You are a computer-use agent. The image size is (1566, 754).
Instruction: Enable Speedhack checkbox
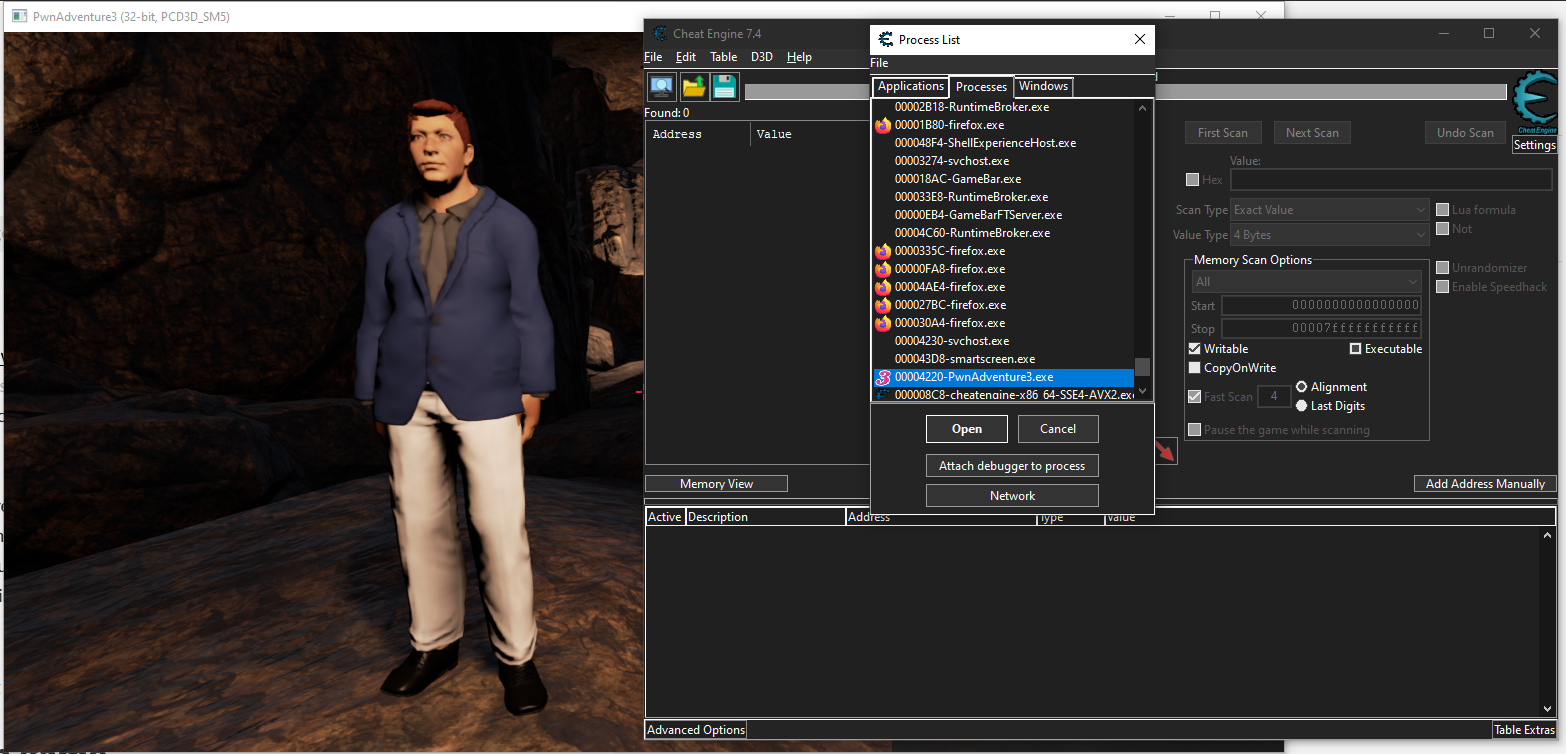(1443, 287)
